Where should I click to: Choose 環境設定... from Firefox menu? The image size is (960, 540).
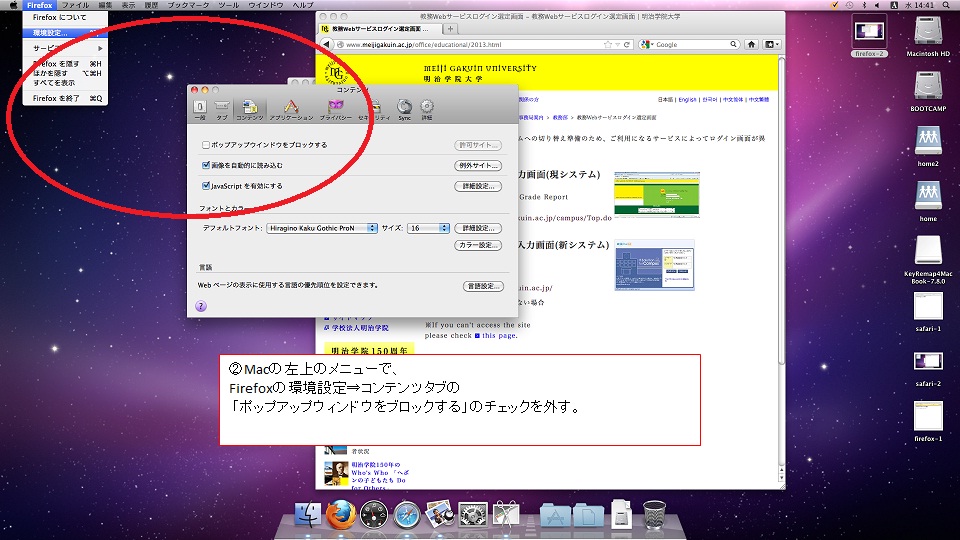(x=66, y=32)
